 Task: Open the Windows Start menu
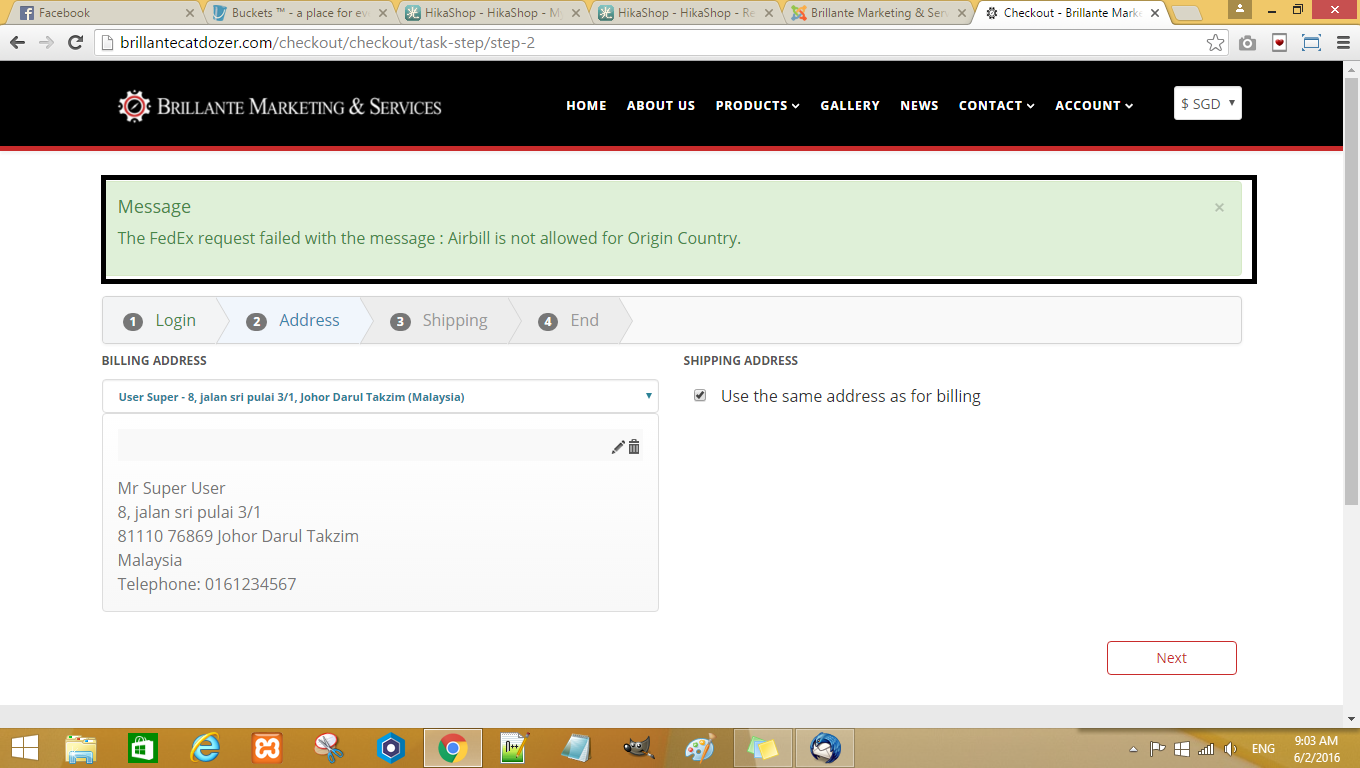pyautogui.click(x=24, y=748)
